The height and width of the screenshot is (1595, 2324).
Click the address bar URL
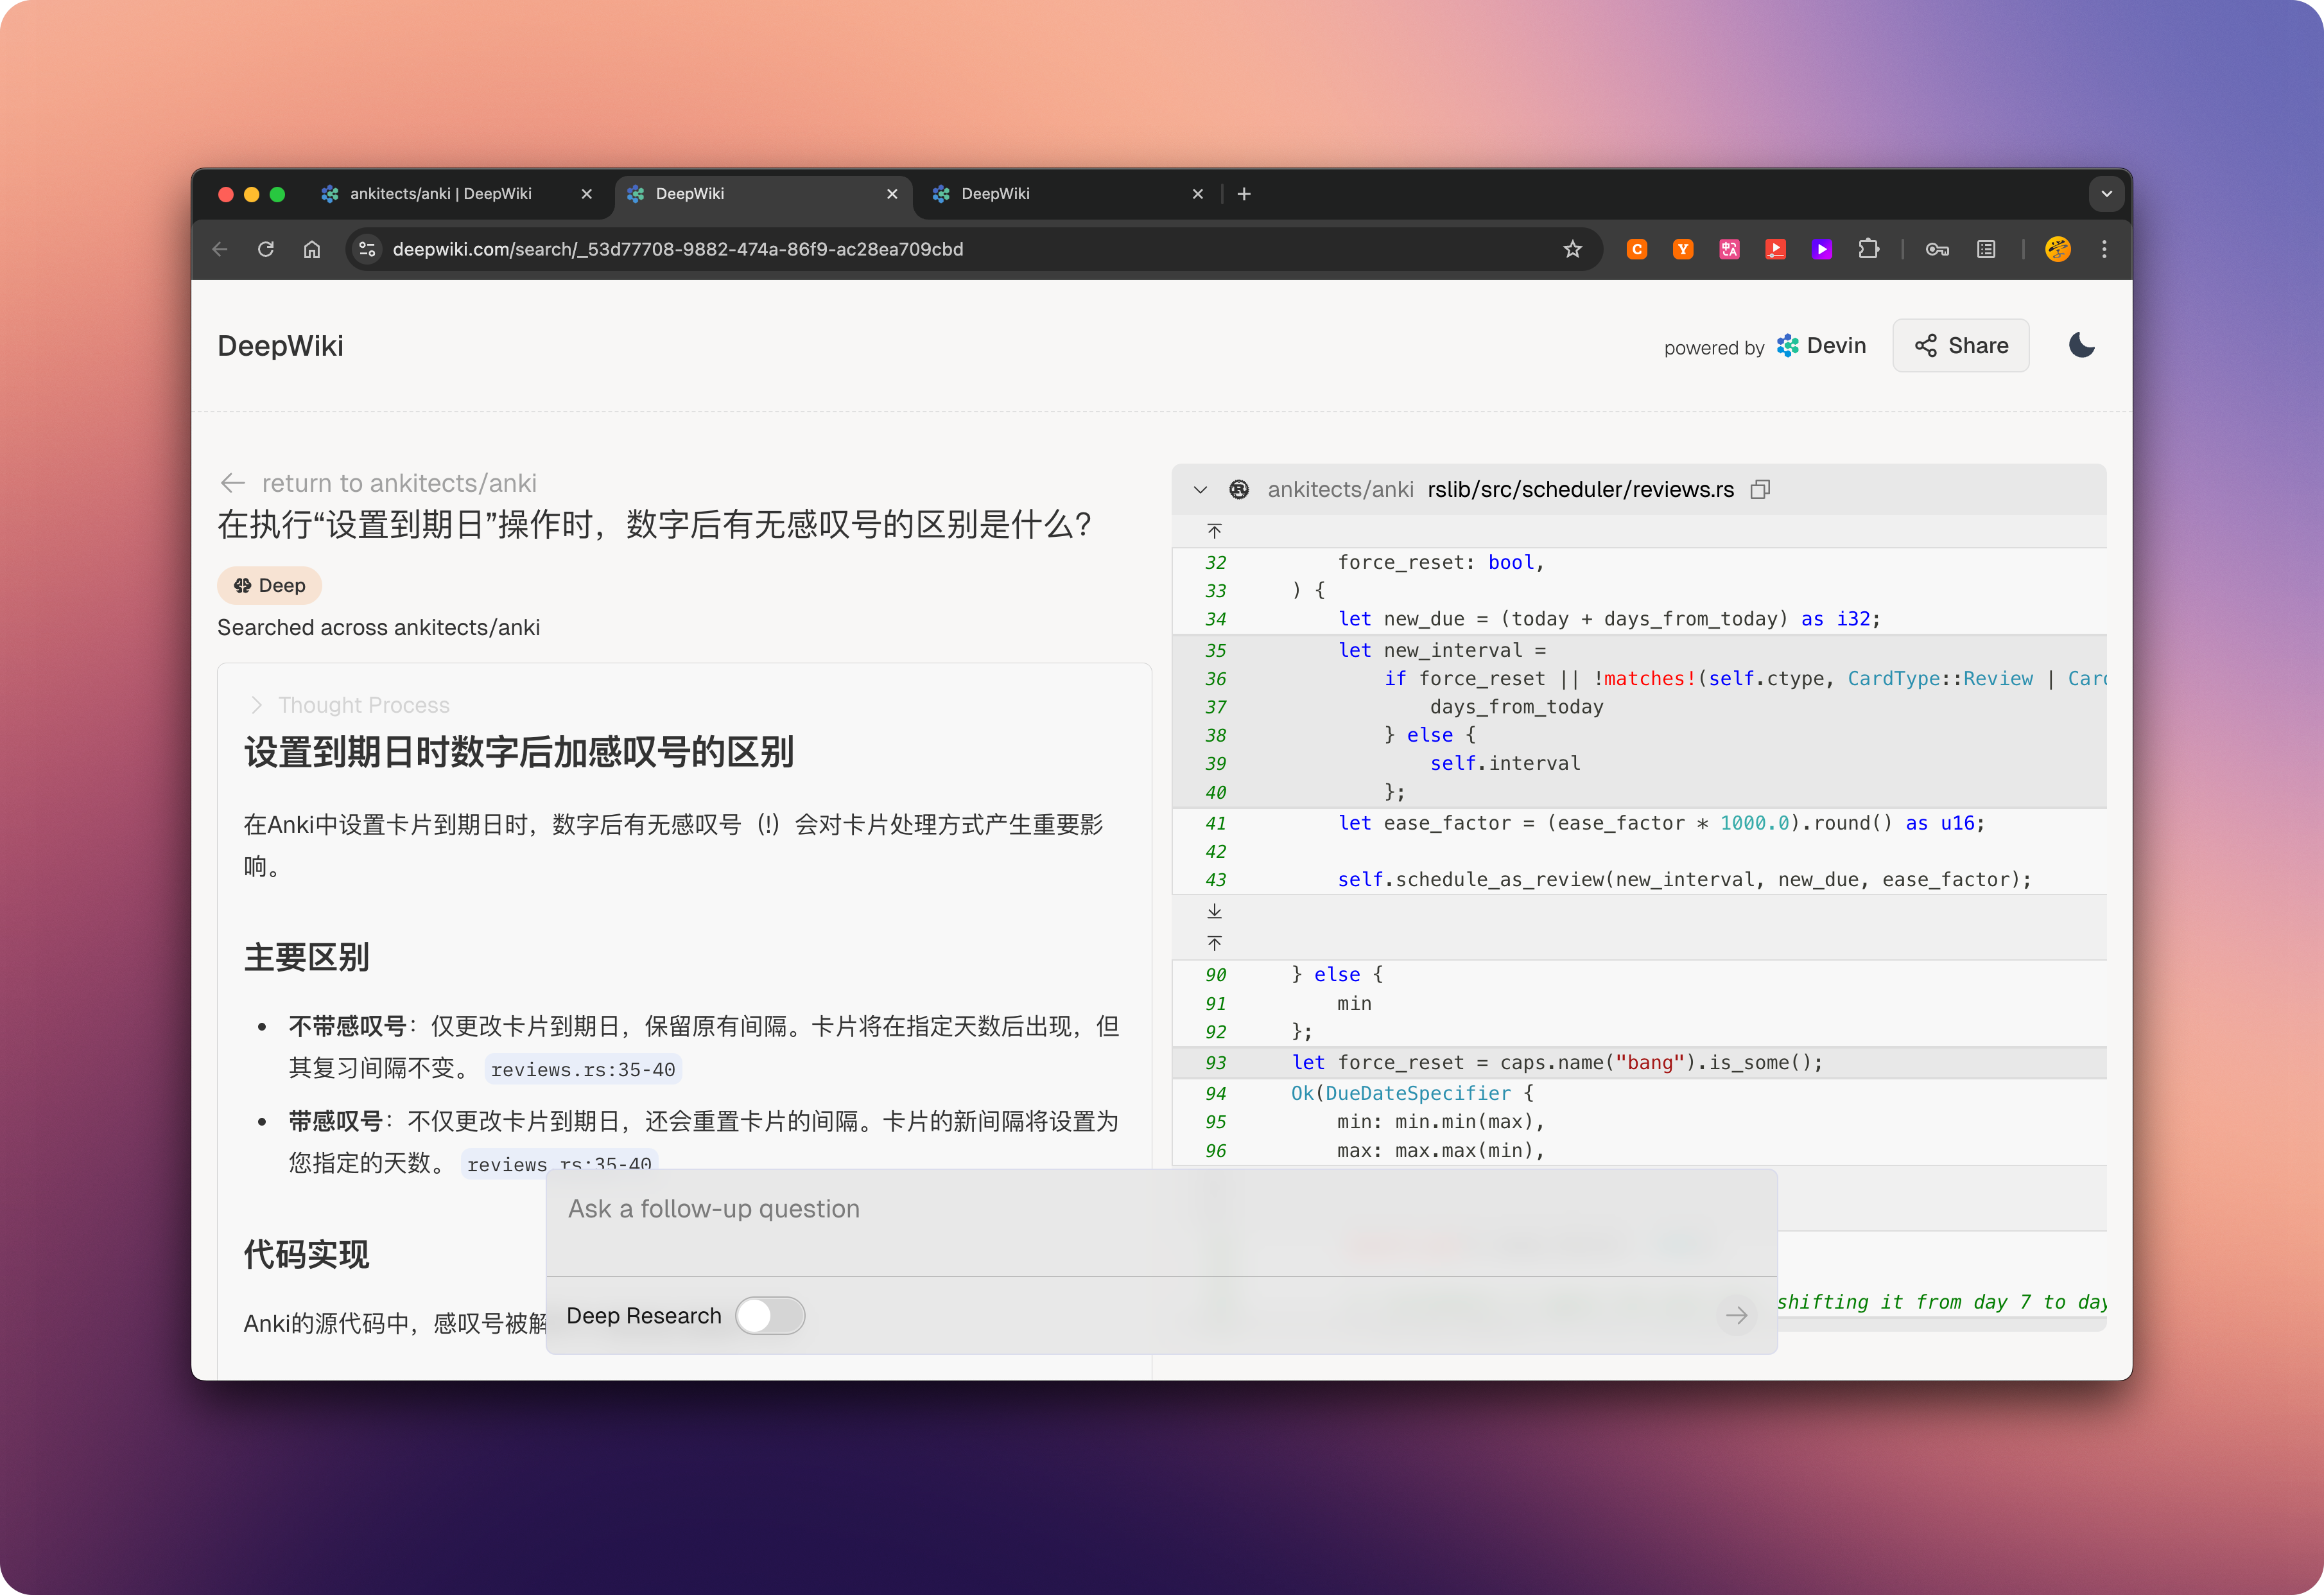pos(678,249)
